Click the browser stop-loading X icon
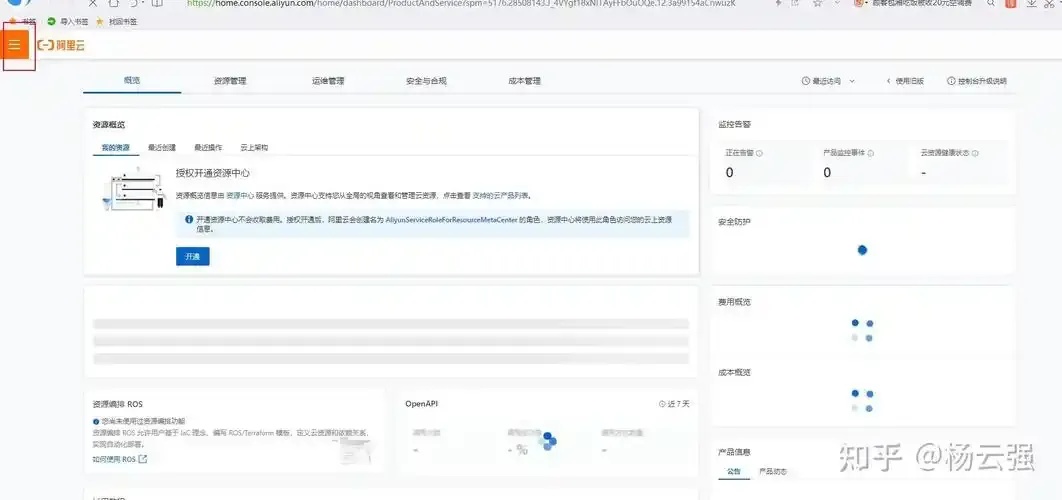This screenshot has width=1062, height=500. pos(93,3)
